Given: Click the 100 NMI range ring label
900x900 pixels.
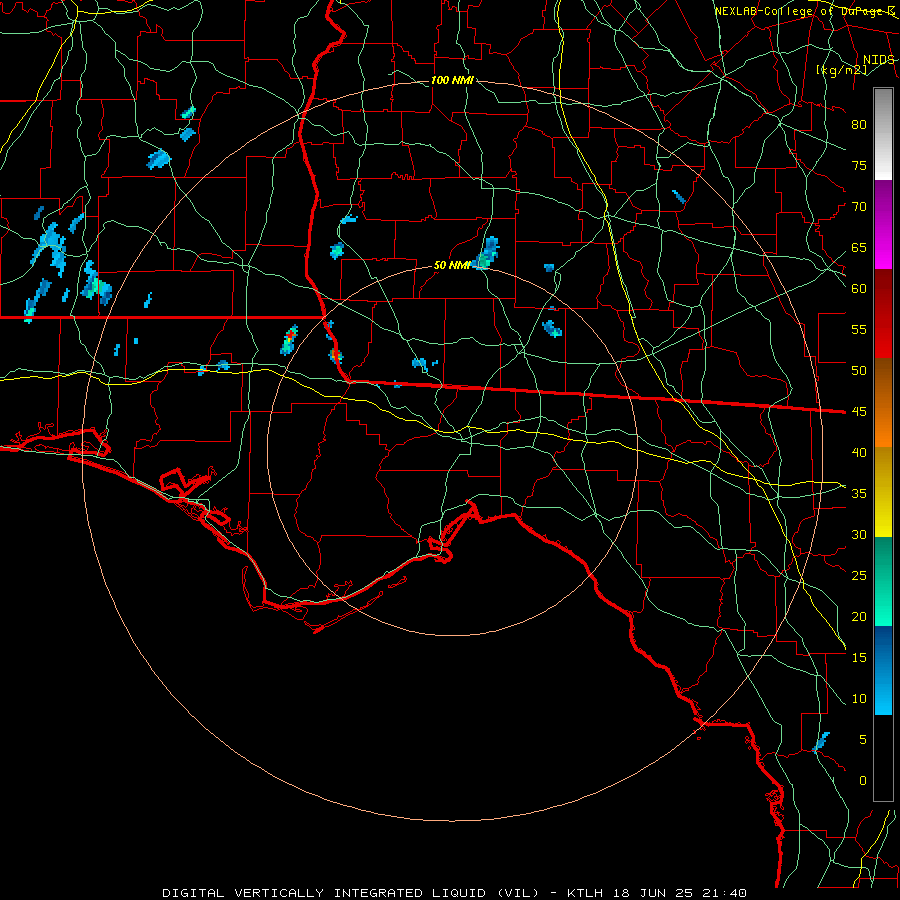Looking at the screenshot, I should (x=452, y=80).
